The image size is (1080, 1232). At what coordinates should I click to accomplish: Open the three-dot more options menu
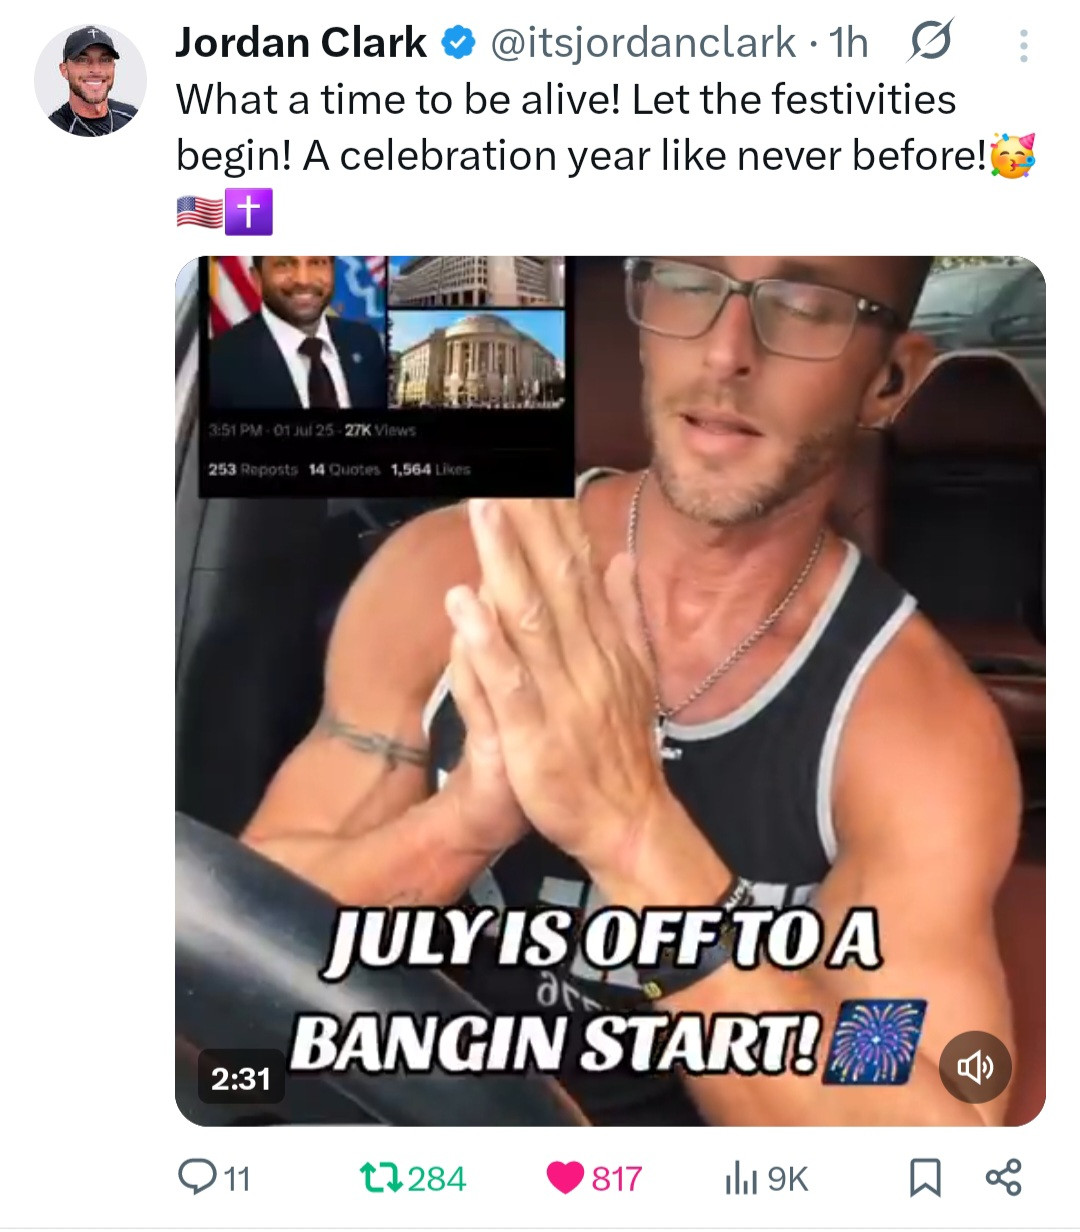coord(1023,45)
